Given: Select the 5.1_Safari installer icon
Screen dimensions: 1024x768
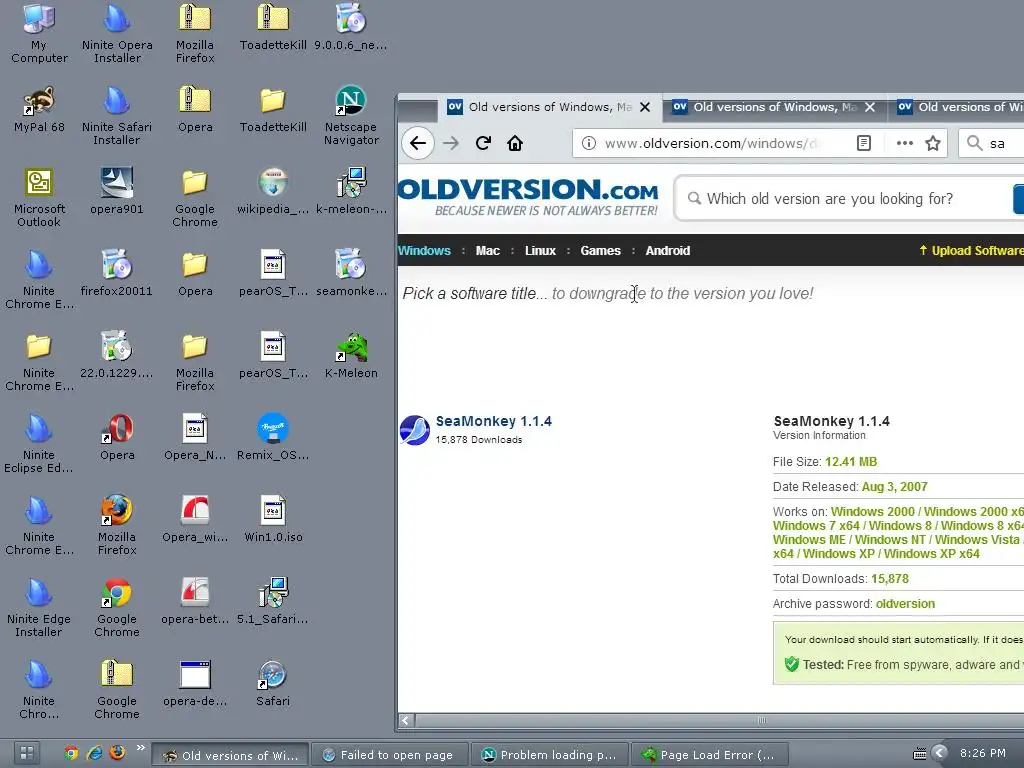Looking at the screenshot, I should click(x=273, y=601).
